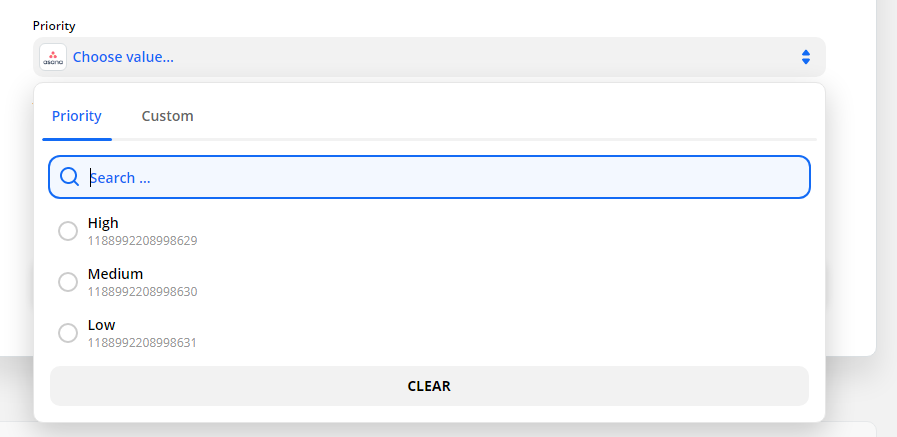Select the High radio button
This screenshot has height=437, width=897.
[x=68, y=231]
